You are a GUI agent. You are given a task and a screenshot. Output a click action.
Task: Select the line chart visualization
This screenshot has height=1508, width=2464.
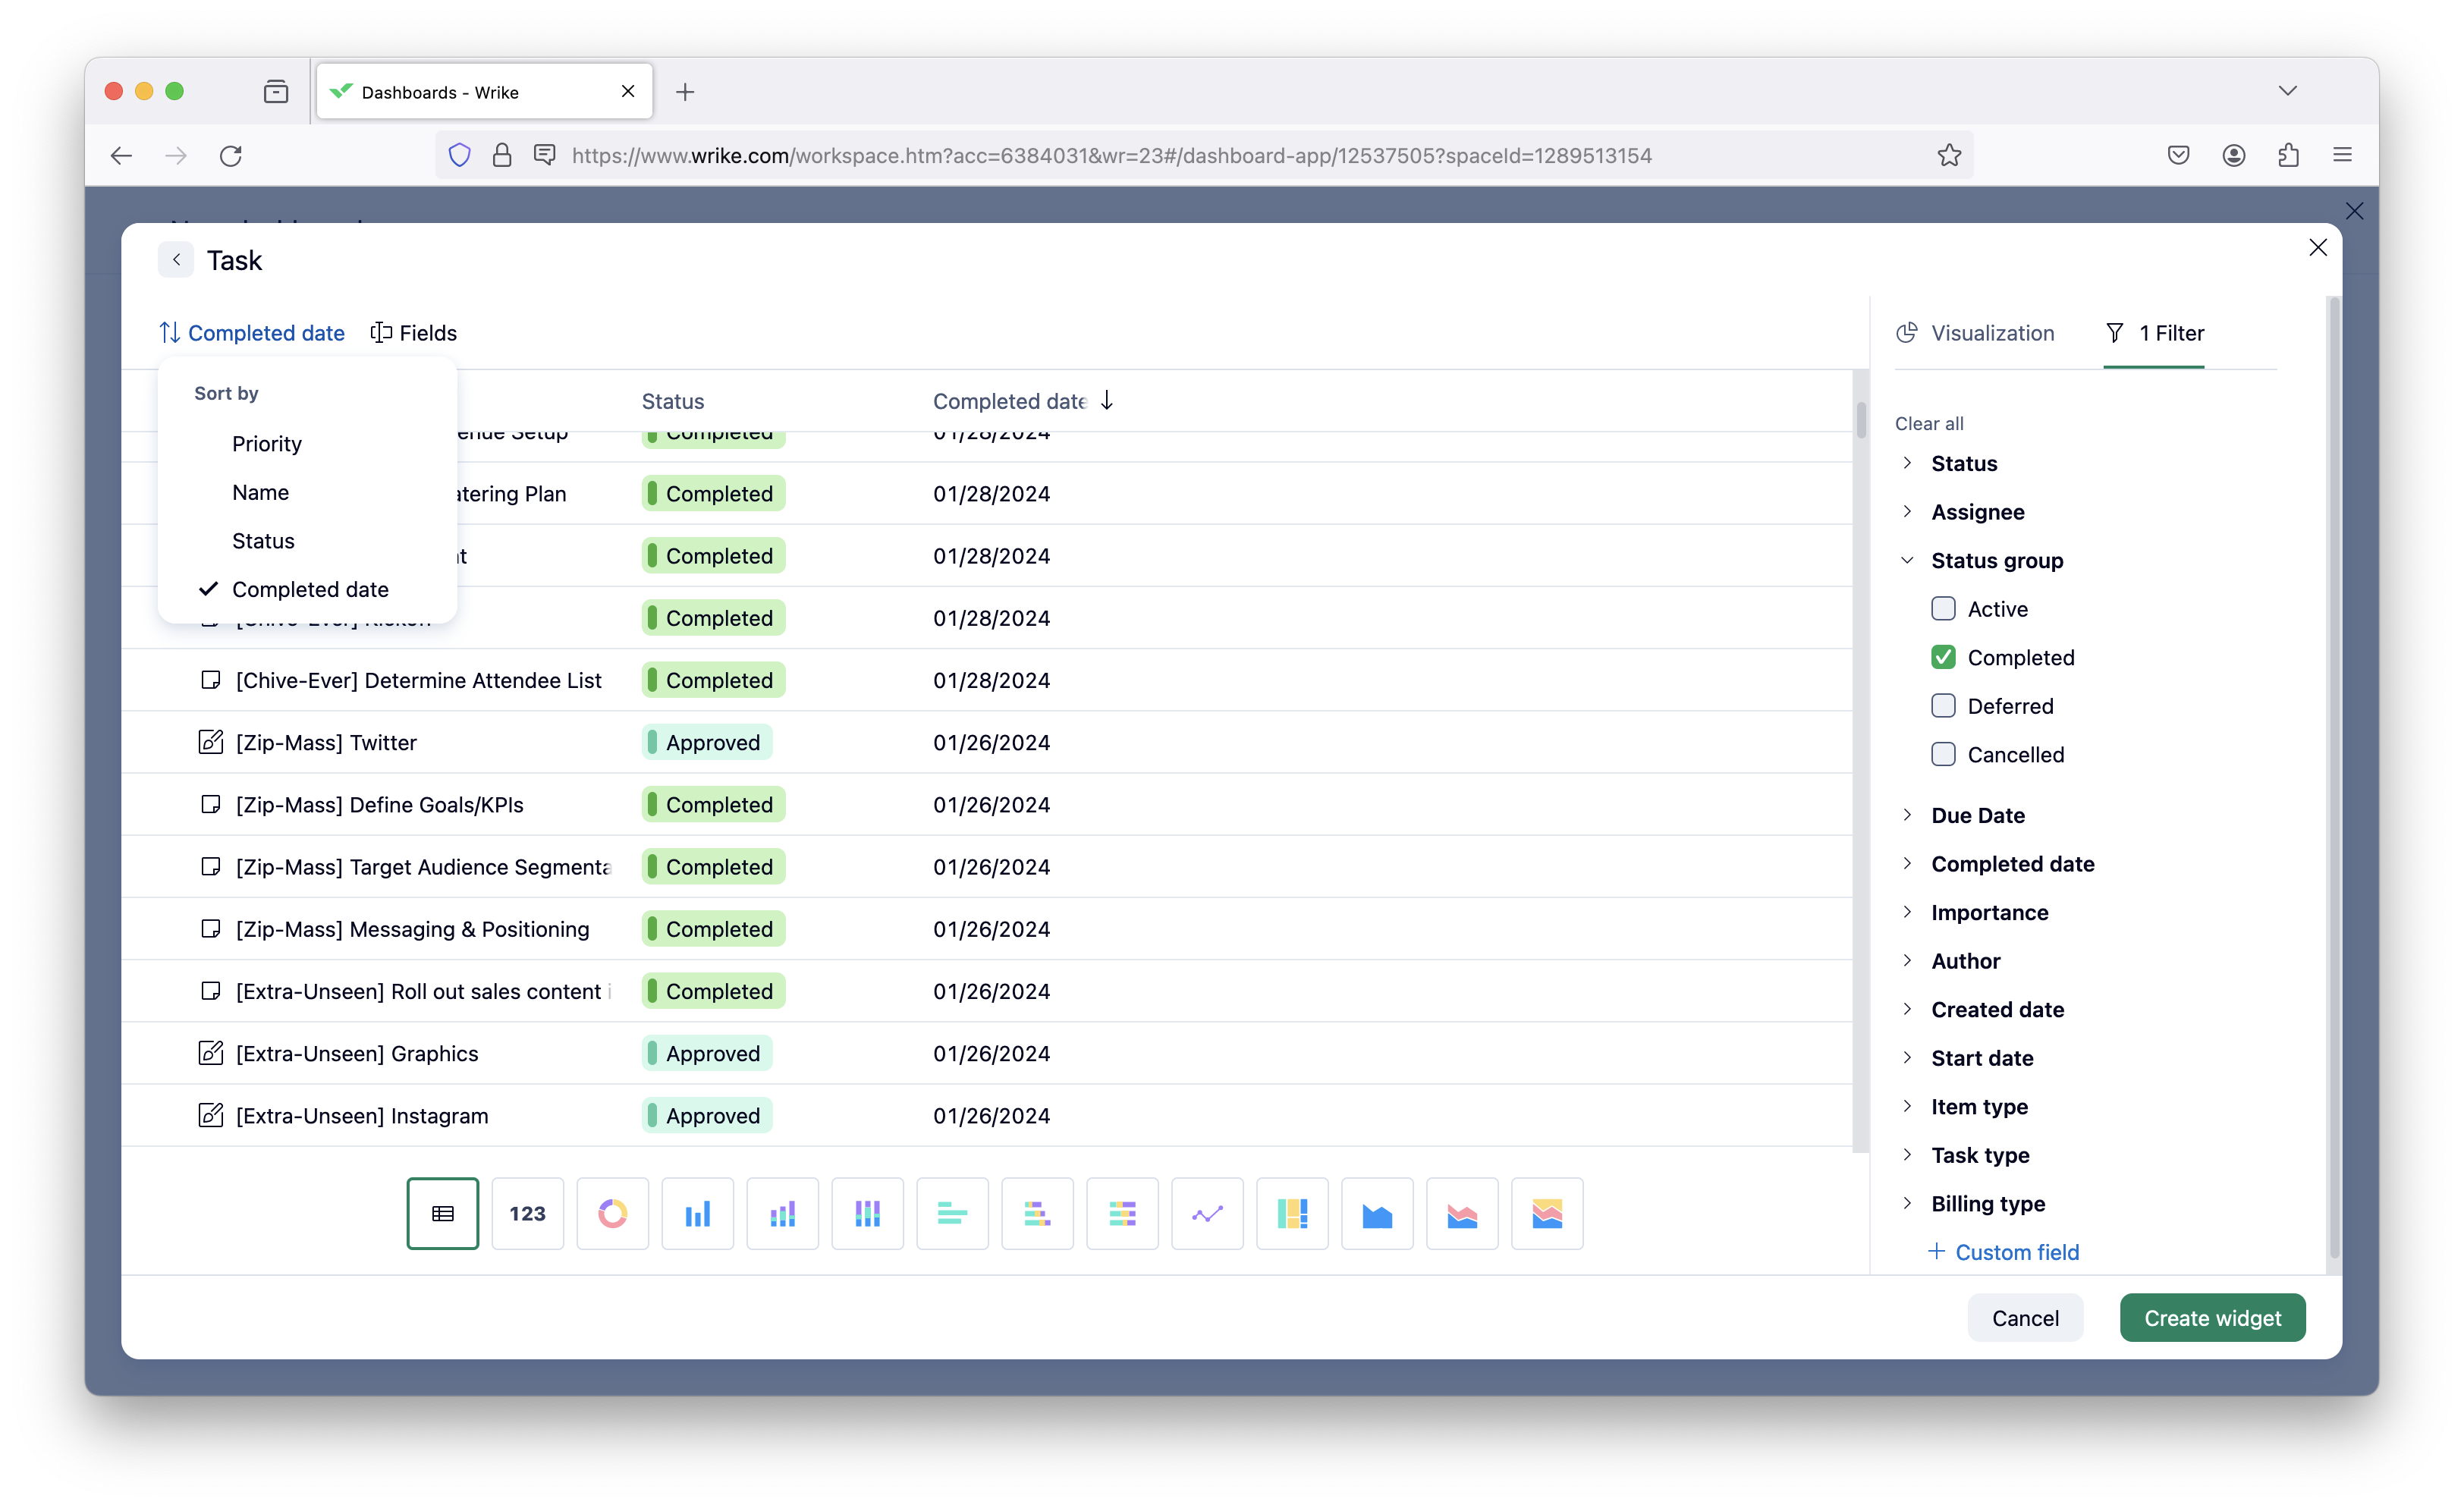(1207, 1213)
